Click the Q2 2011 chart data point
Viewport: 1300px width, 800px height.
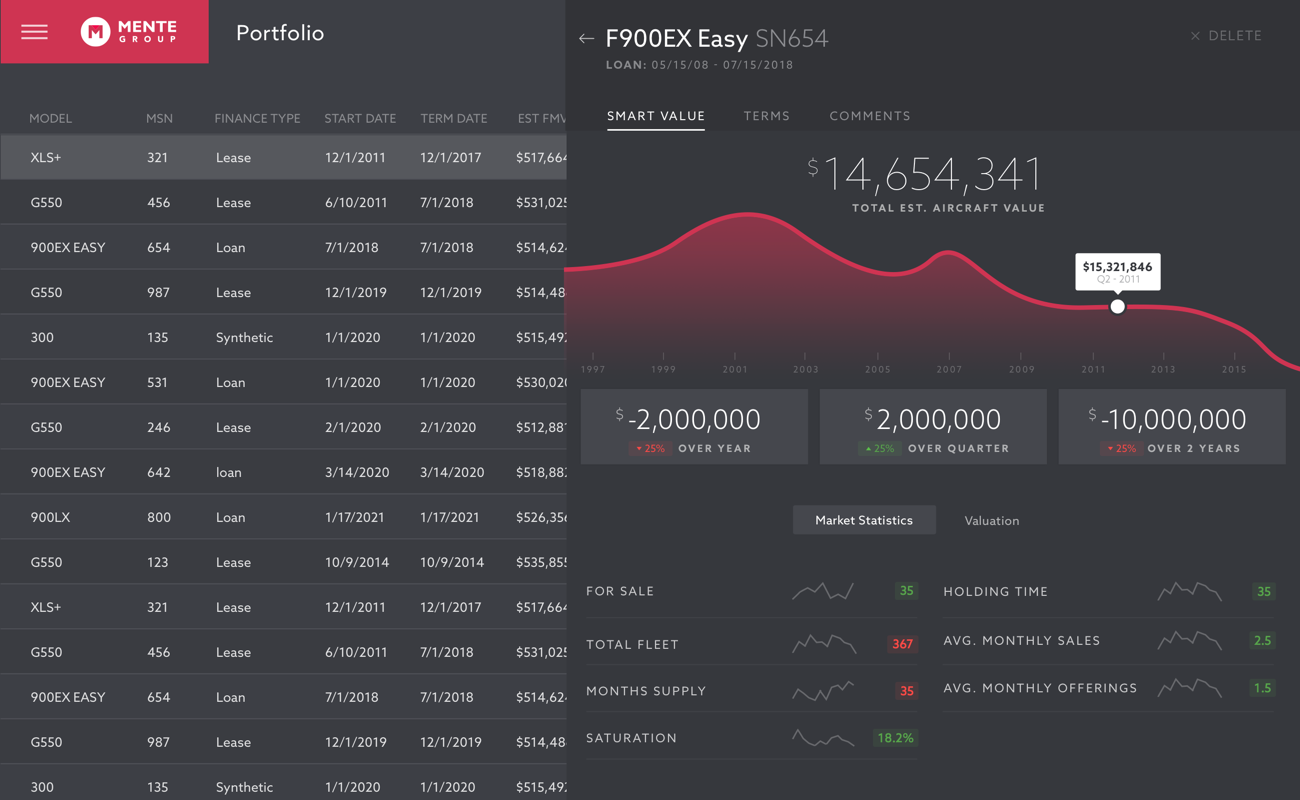click(1117, 307)
